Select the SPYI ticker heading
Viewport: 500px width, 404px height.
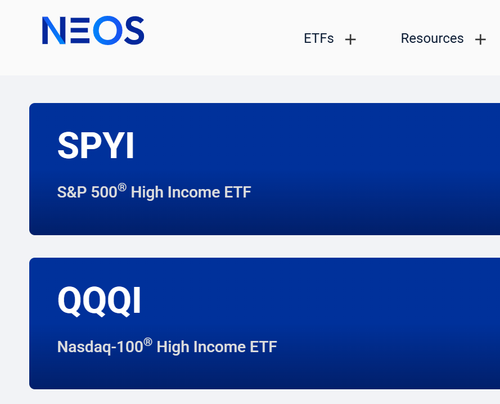[x=96, y=145]
